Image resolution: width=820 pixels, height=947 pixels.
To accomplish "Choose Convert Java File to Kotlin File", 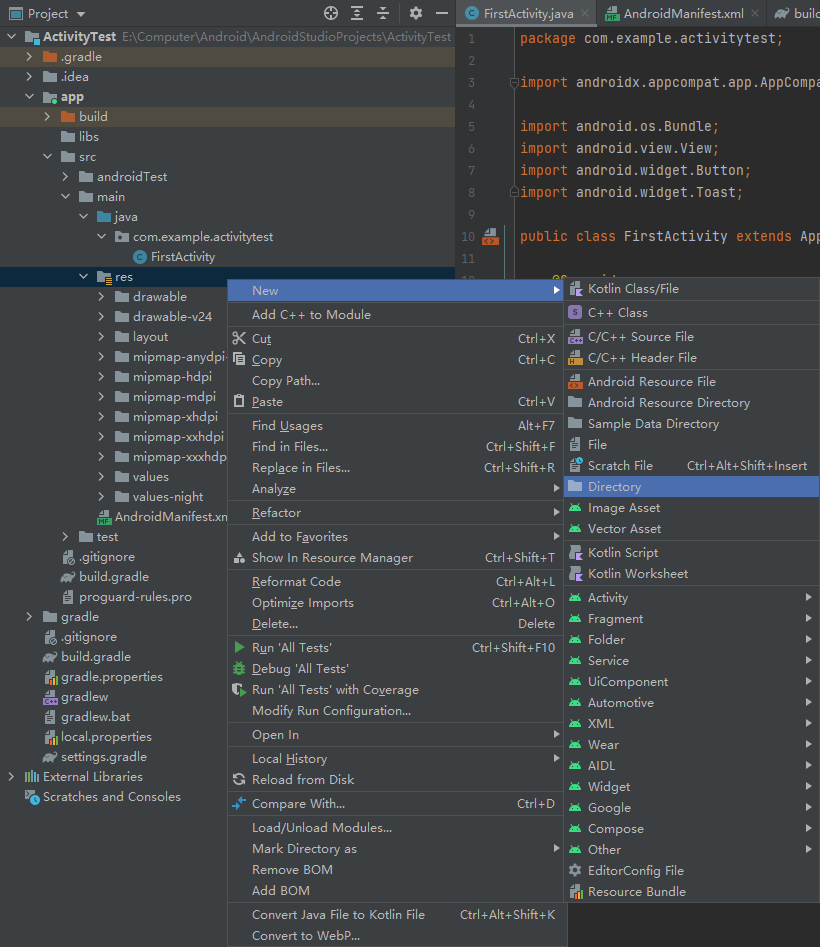I will (395, 915).
